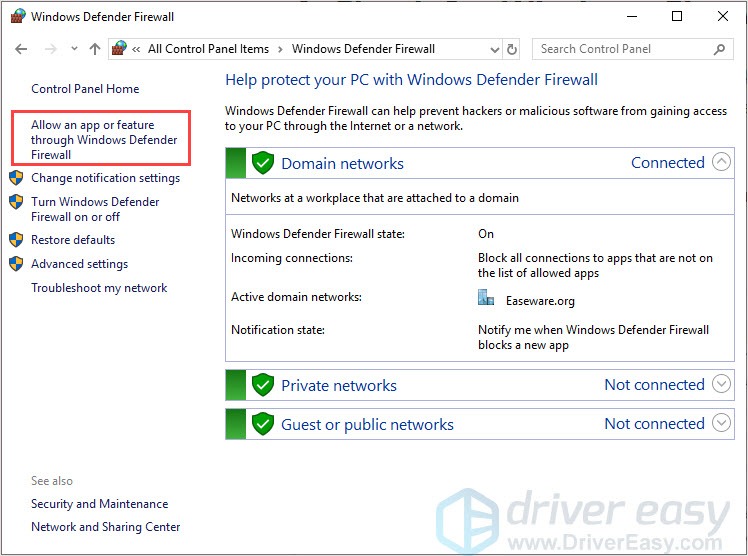
Task: Click the Notification state label
Action: (x=278, y=329)
